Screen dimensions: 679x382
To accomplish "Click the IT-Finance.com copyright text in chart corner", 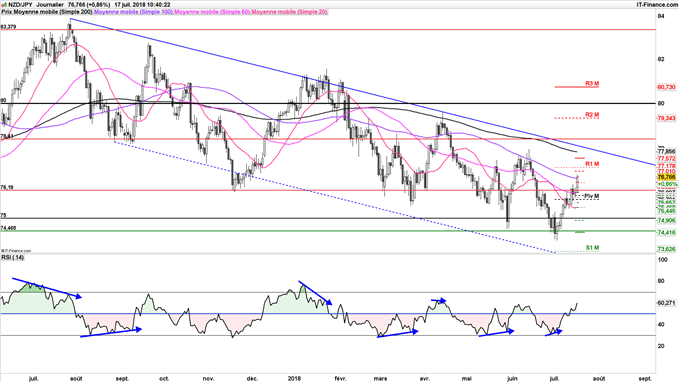I will pos(16,250).
